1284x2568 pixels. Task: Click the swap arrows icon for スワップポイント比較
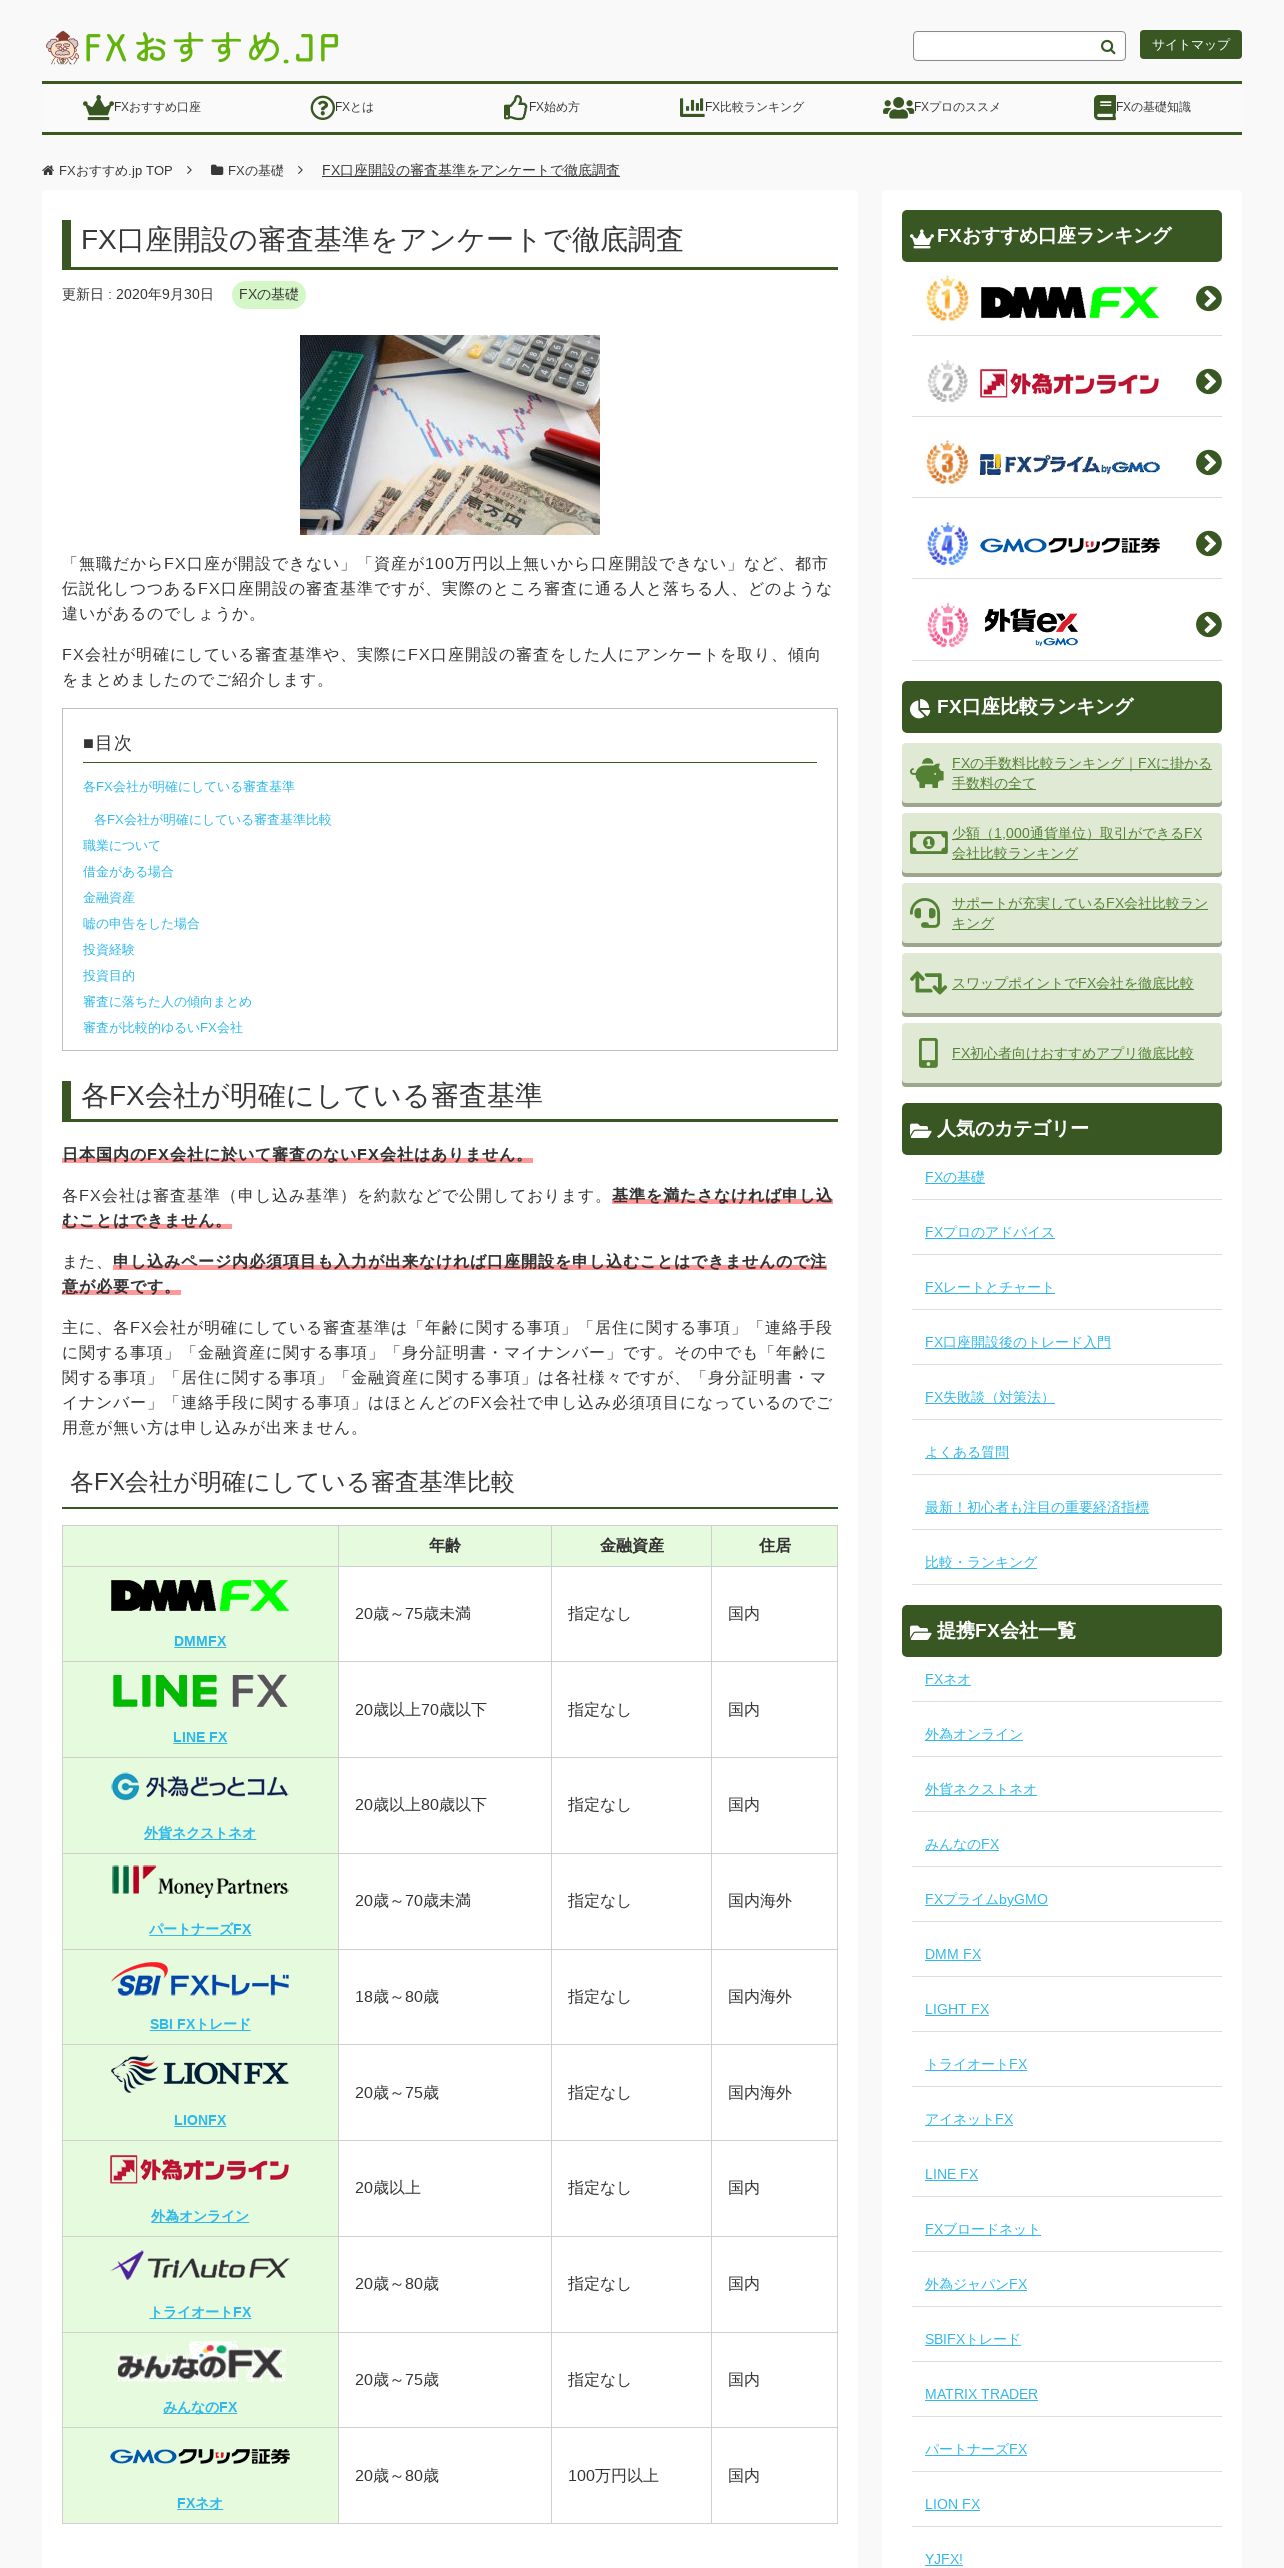(928, 983)
